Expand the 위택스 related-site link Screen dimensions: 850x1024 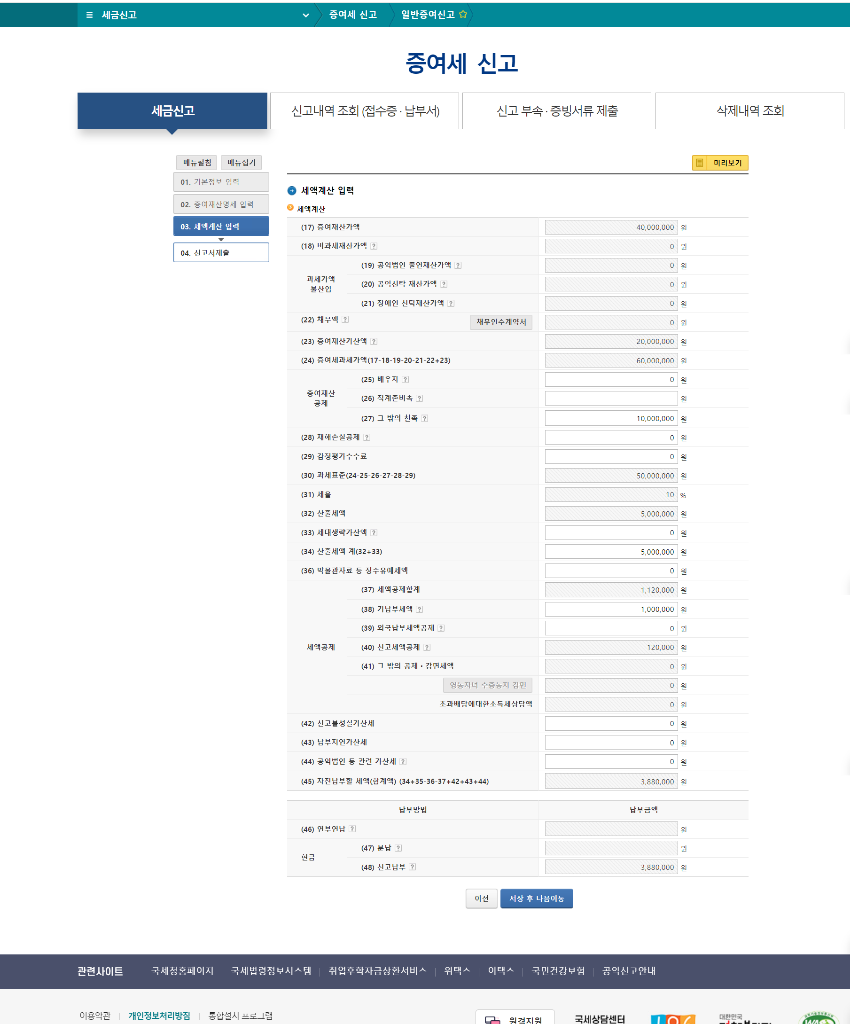pos(457,971)
